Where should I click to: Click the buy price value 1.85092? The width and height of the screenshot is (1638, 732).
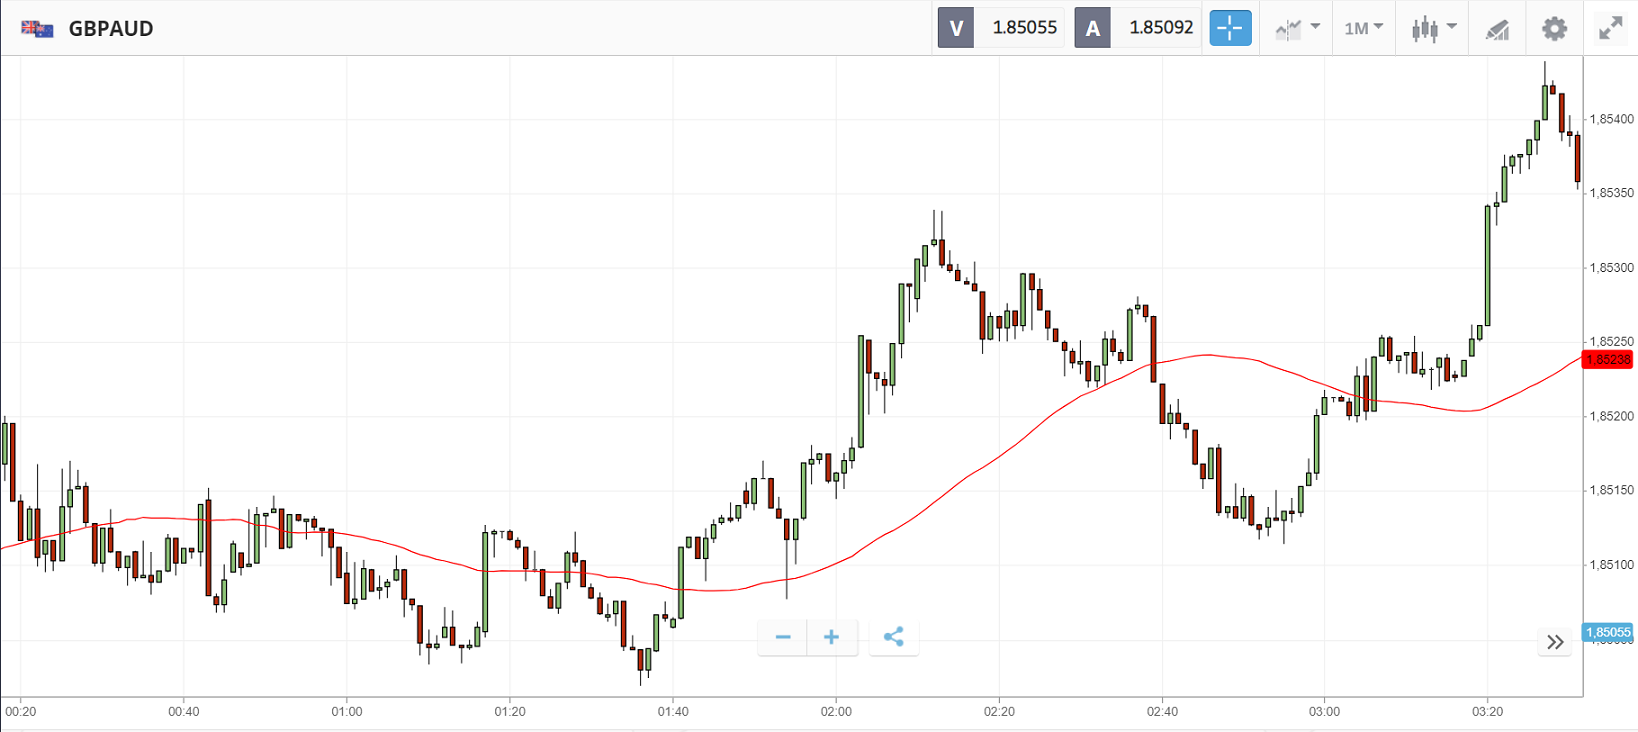tap(1161, 28)
